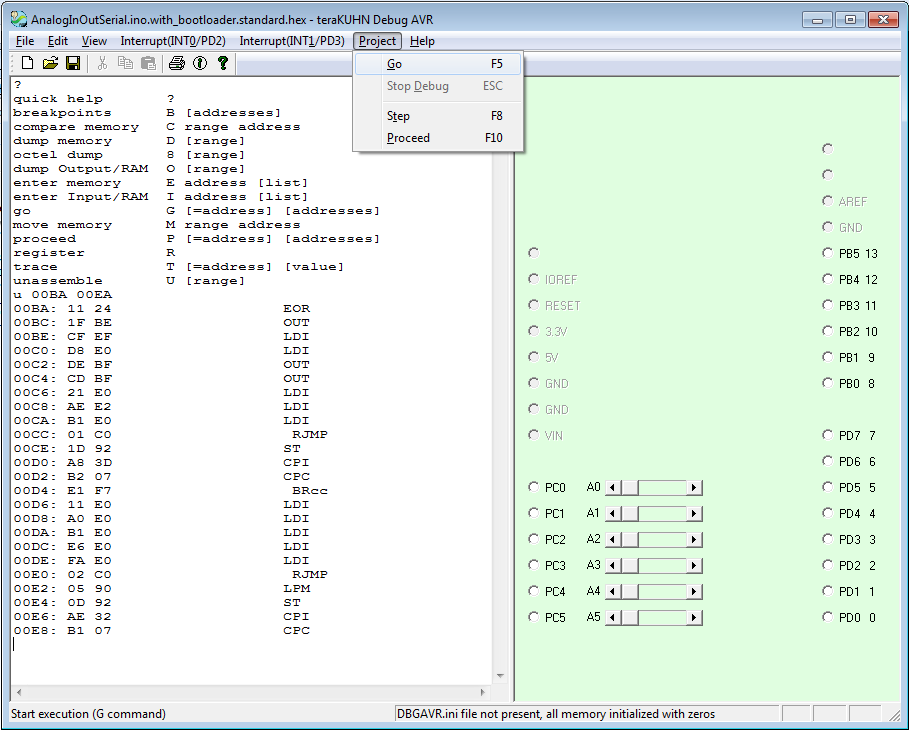
Task: Select the PC0 pin radio button
Action: tap(534, 488)
